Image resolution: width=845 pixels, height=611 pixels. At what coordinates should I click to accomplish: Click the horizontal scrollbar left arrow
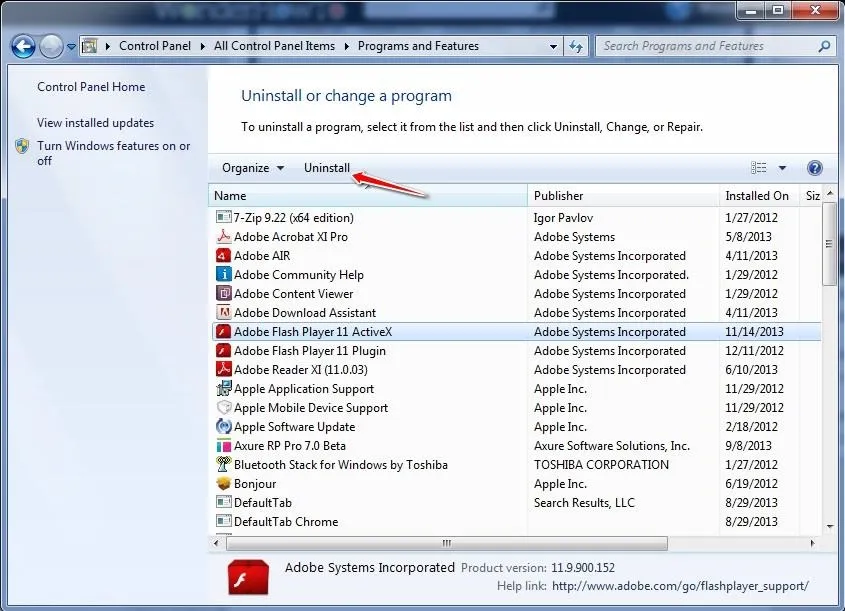pyautogui.click(x=216, y=543)
